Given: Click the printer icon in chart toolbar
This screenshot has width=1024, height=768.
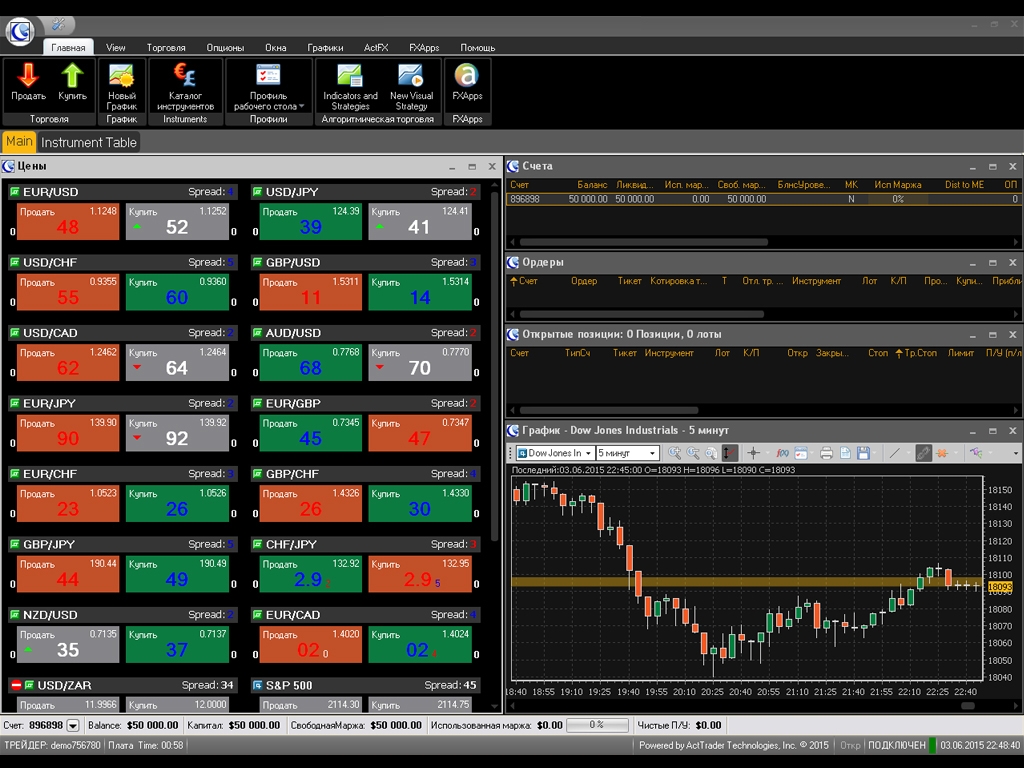Looking at the screenshot, I should pyautogui.click(x=826, y=453).
